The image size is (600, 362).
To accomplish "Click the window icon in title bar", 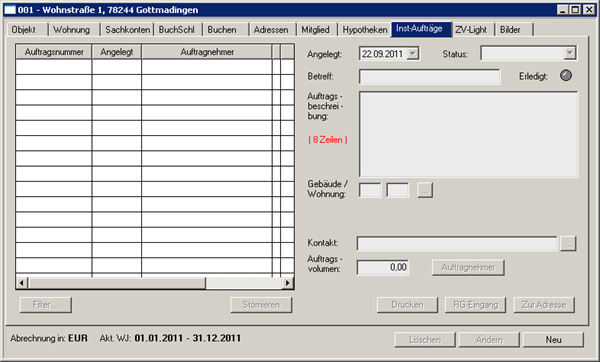I will pos(10,9).
